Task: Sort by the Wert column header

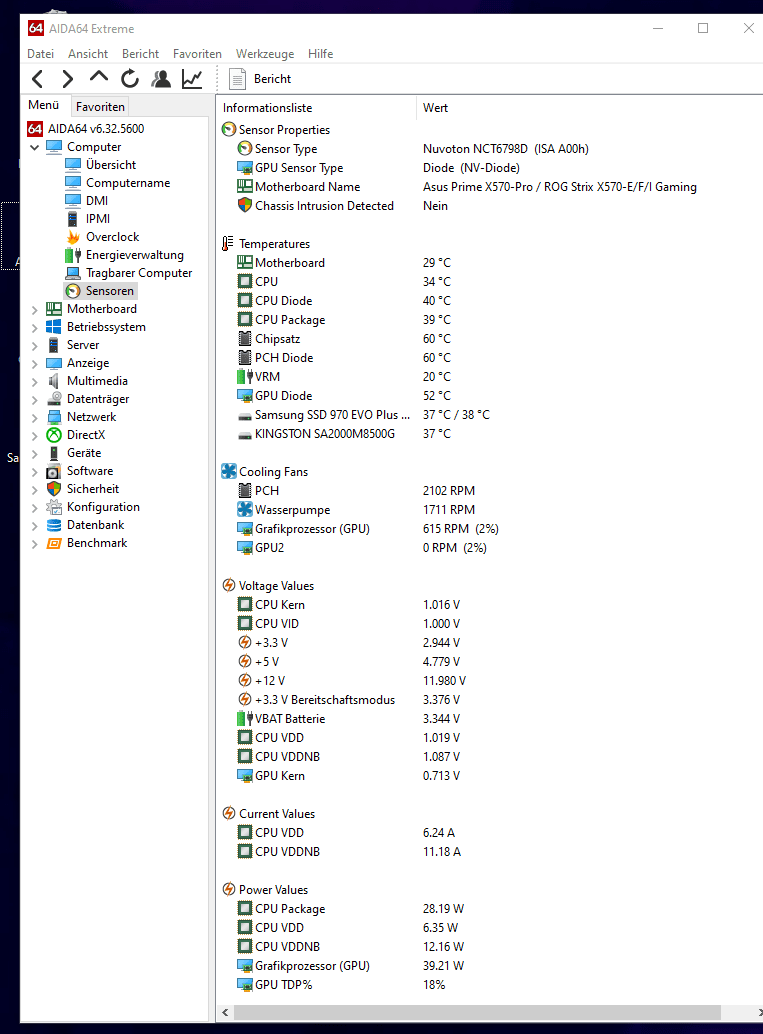Action: [x=435, y=107]
